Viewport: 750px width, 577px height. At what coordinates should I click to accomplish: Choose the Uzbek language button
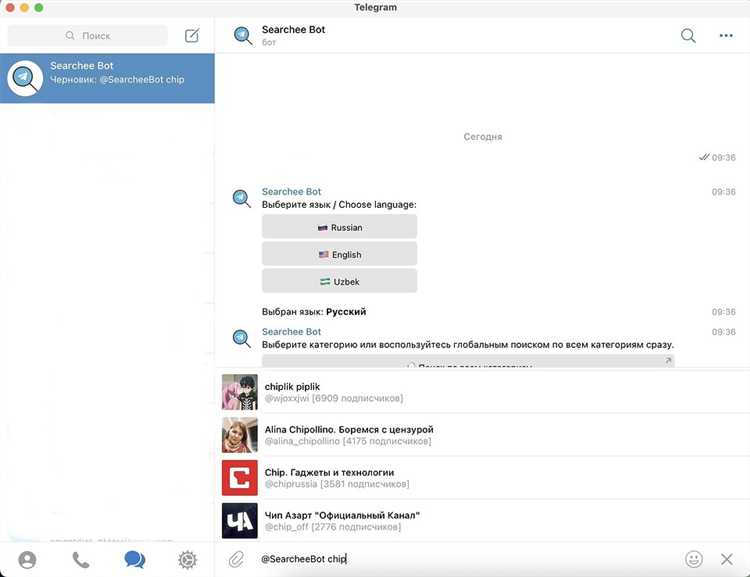pyautogui.click(x=340, y=281)
